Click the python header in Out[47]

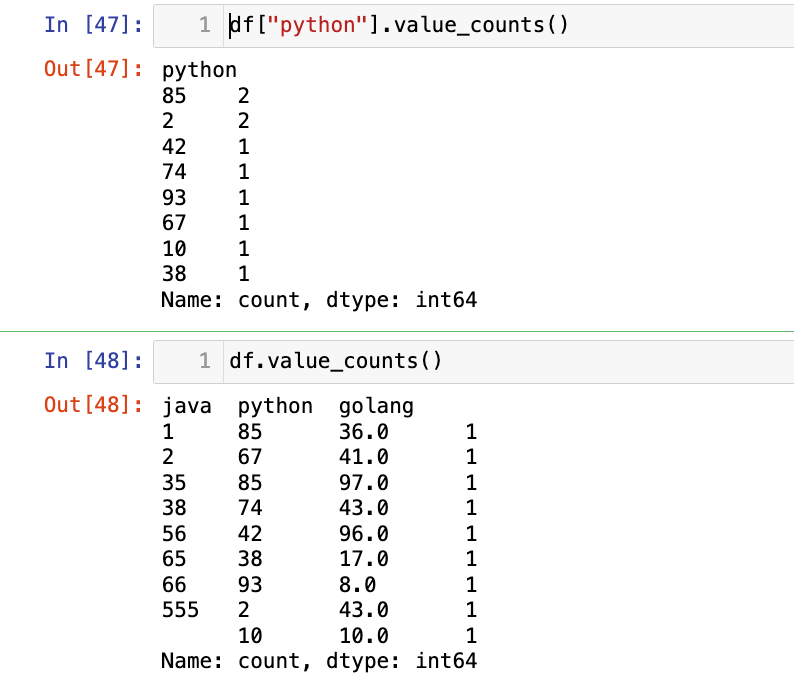[x=199, y=70]
